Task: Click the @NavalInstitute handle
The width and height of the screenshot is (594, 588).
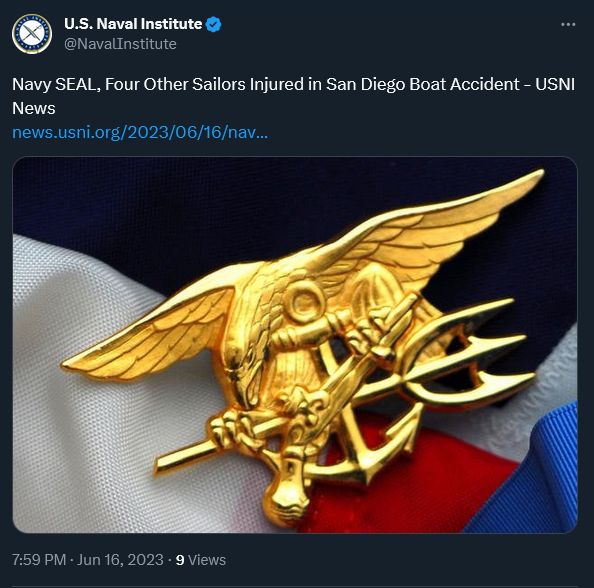Action: click(x=120, y=44)
